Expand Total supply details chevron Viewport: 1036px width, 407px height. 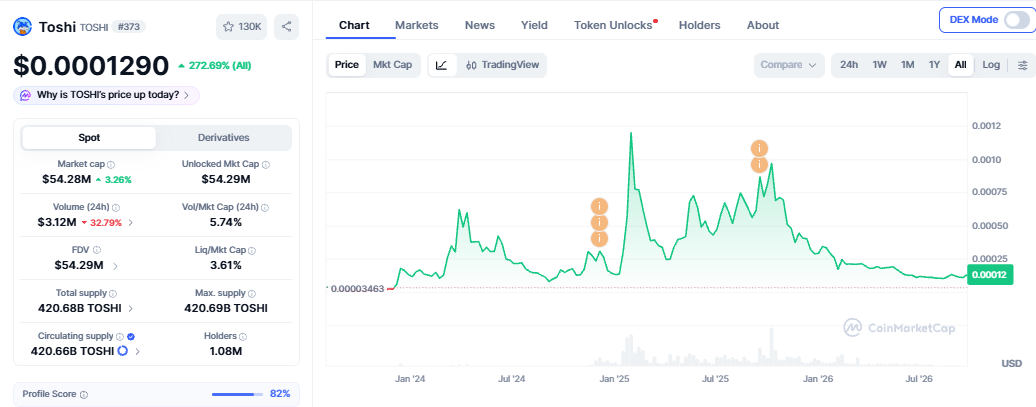(130, 309)
